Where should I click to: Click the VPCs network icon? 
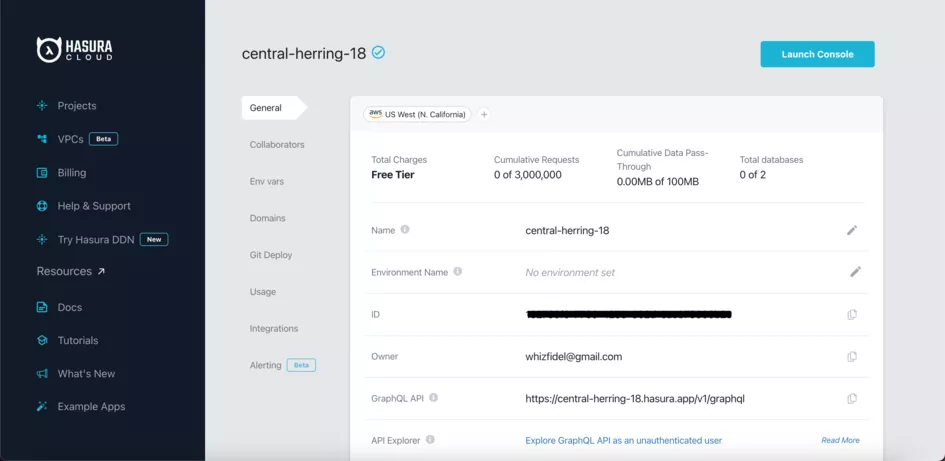point(42,139)
